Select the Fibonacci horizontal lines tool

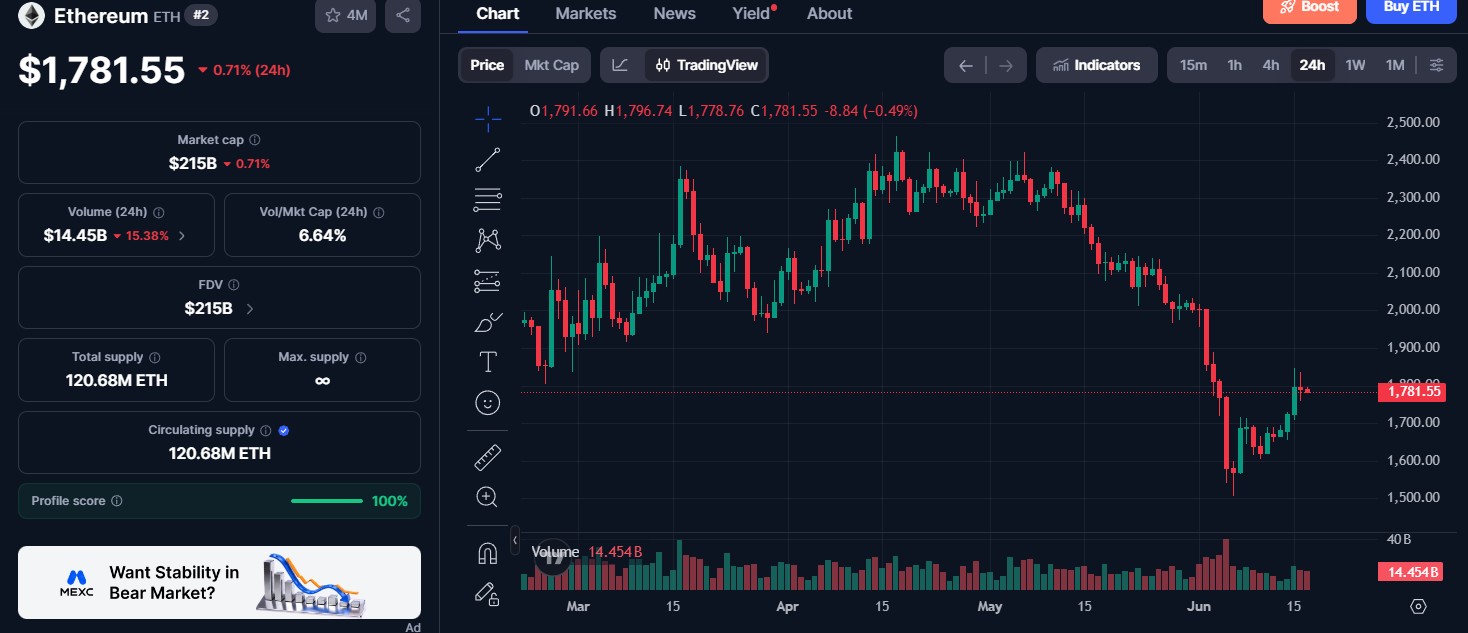click(x=488, y=199)
